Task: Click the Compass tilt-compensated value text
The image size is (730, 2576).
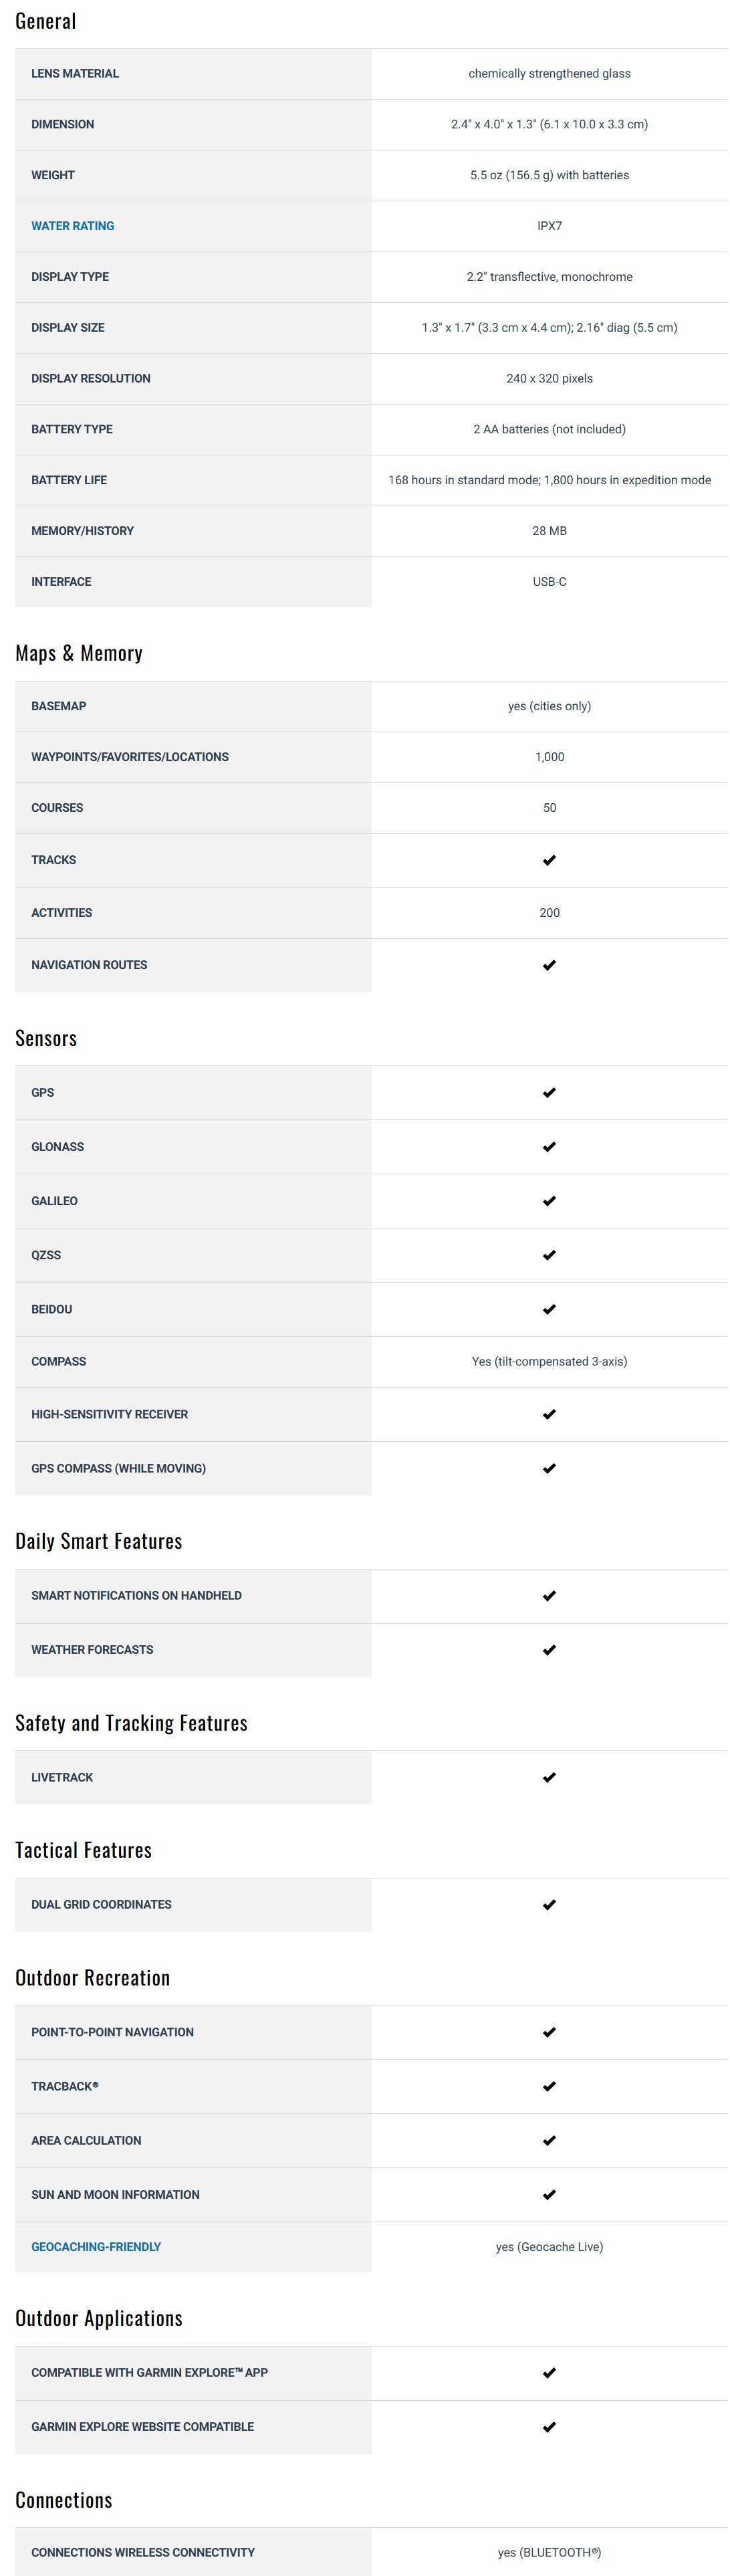Action: (549, 1361)
